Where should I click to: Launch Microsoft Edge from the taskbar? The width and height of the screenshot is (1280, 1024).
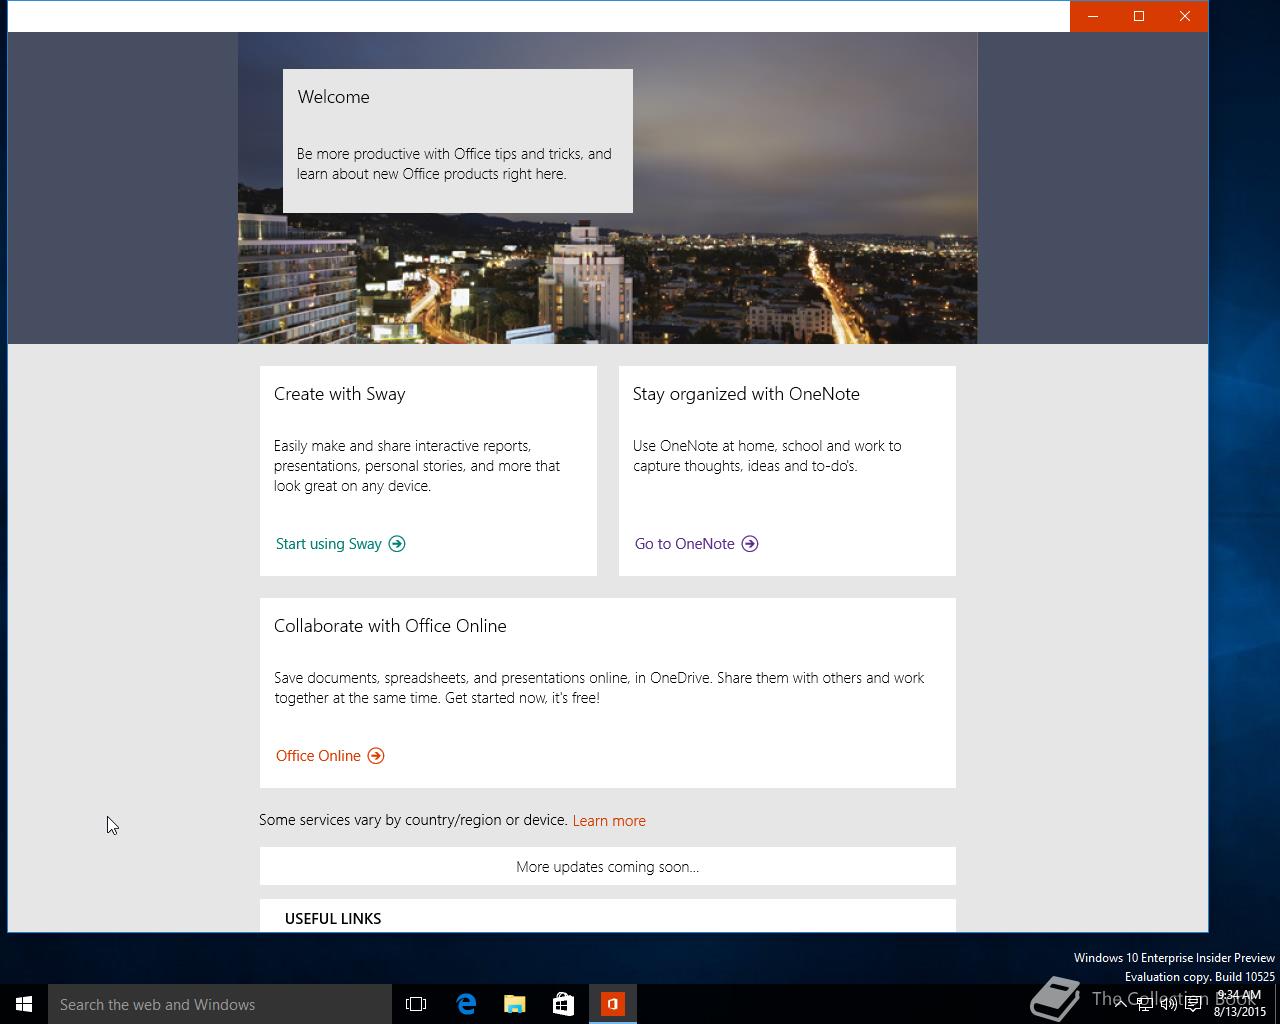[x=466, y=1004]
